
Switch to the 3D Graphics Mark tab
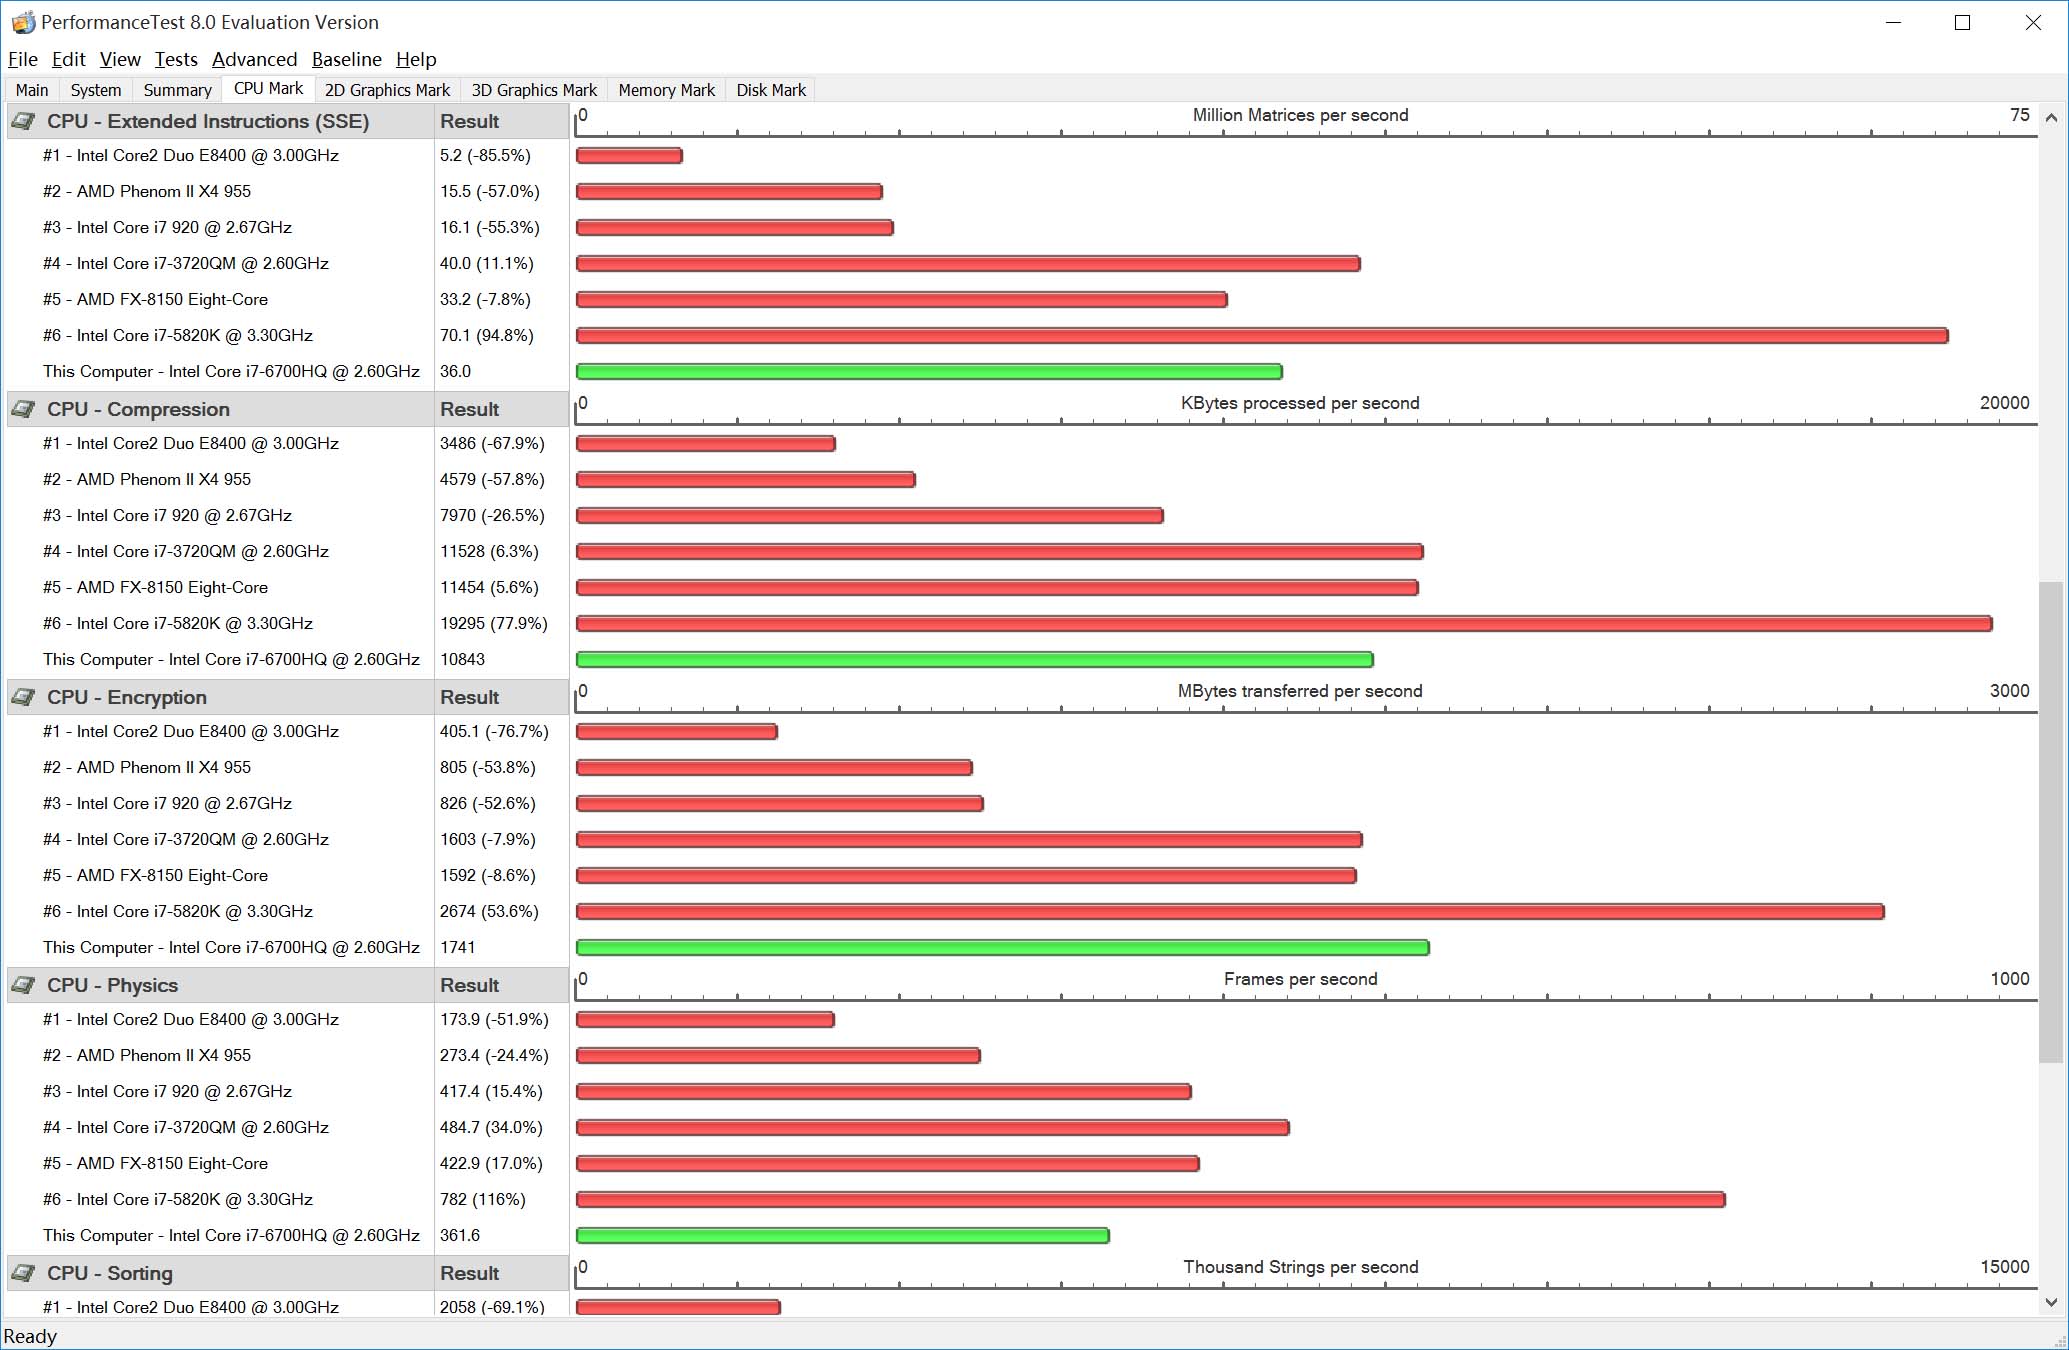(x=533, y=90)
